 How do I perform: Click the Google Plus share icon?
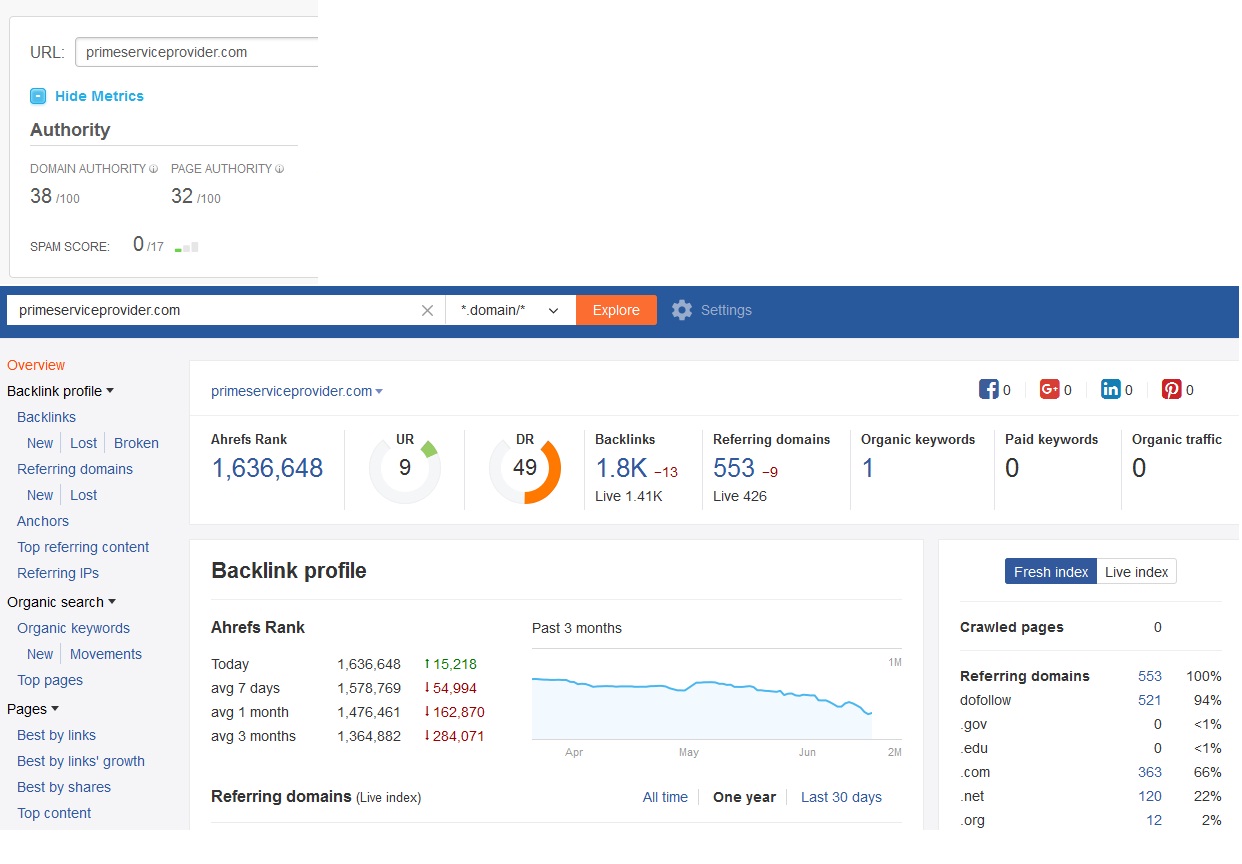1049,390
